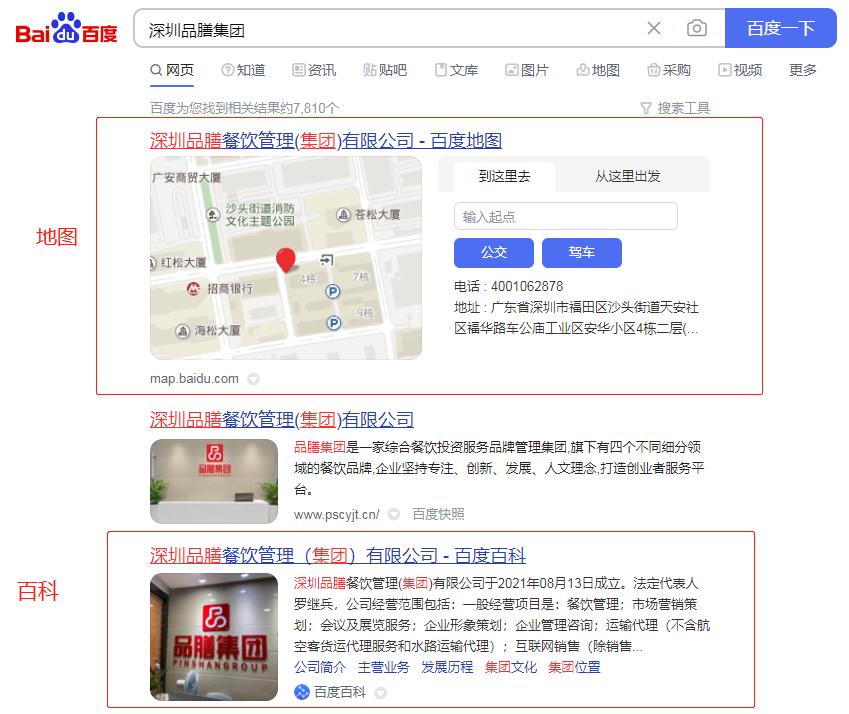Open the 更多 dropdown
The height and width of the screenshot is (714, 849).
[802, 70]
